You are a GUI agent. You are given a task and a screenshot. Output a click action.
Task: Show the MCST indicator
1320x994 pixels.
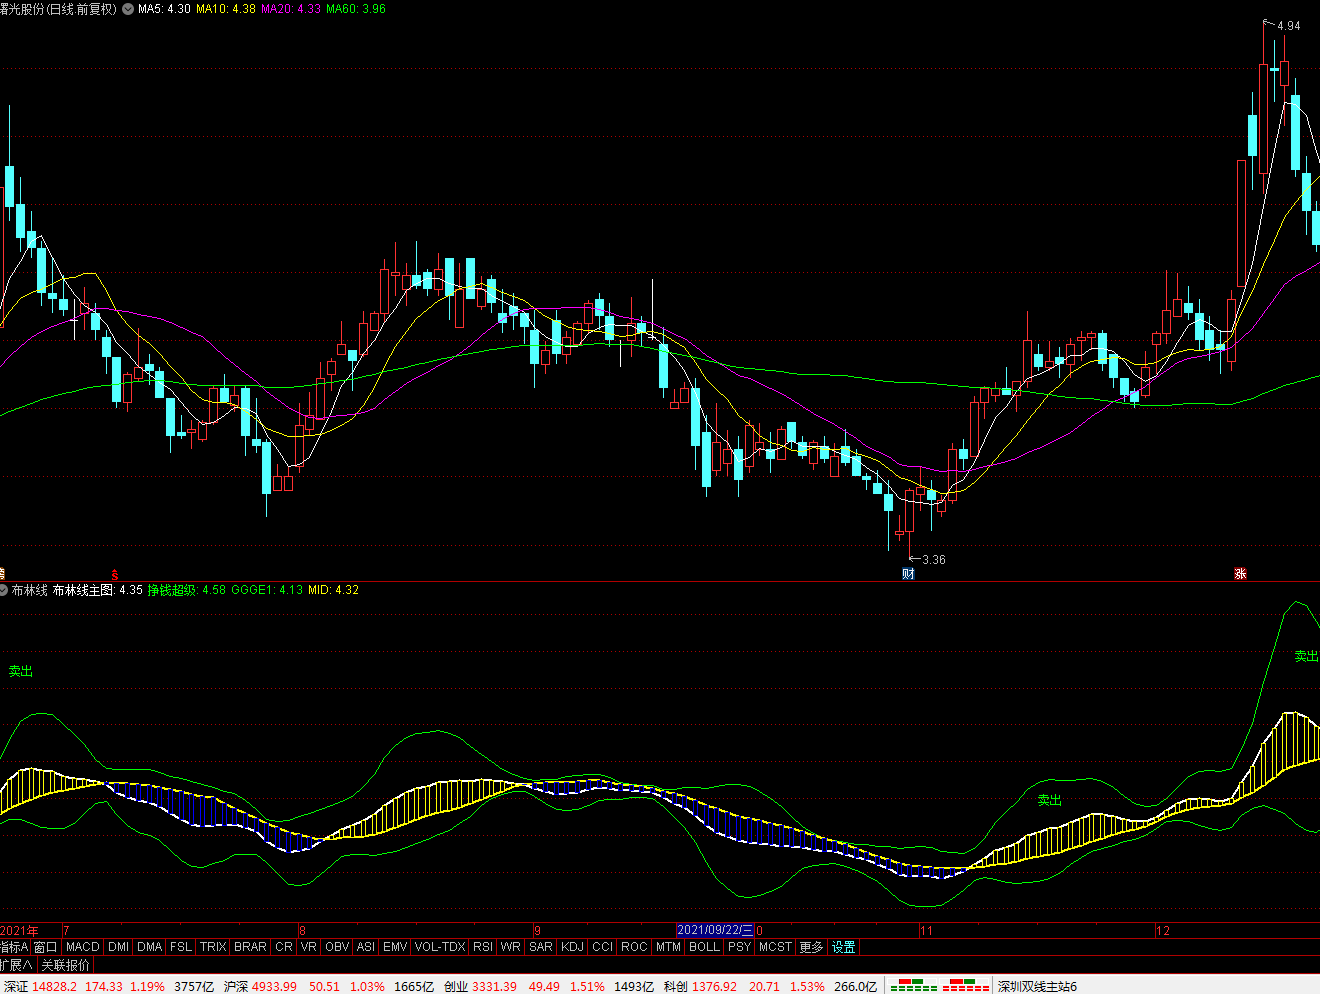pos(775,947)
